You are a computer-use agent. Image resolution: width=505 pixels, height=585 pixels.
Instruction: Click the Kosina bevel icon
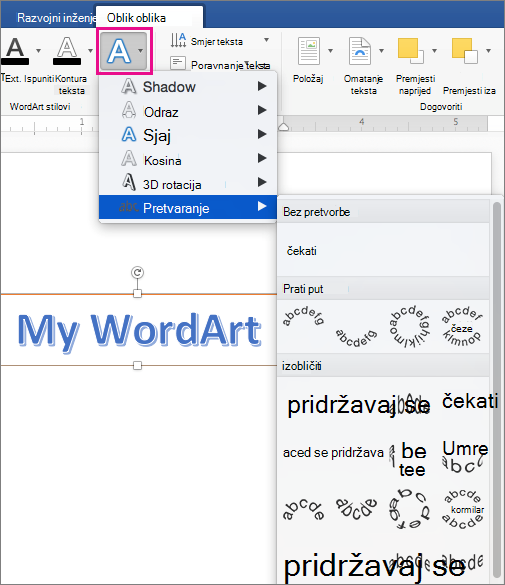(129, 159)
